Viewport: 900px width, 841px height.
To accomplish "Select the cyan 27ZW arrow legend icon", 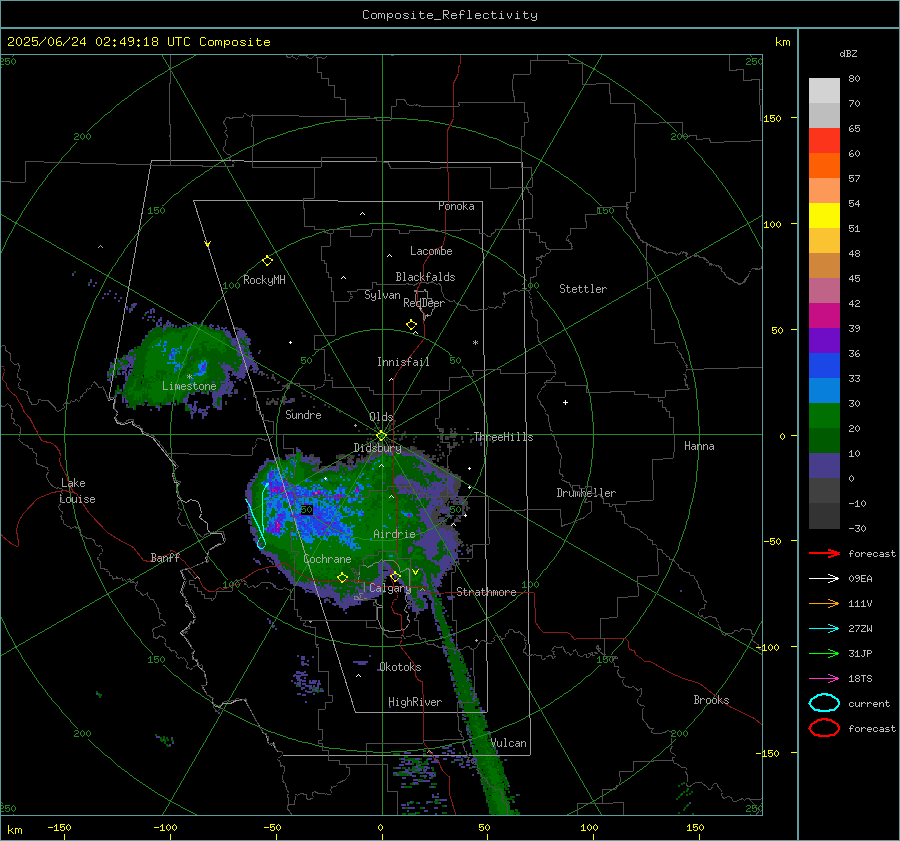I will (x=824, y=629).
